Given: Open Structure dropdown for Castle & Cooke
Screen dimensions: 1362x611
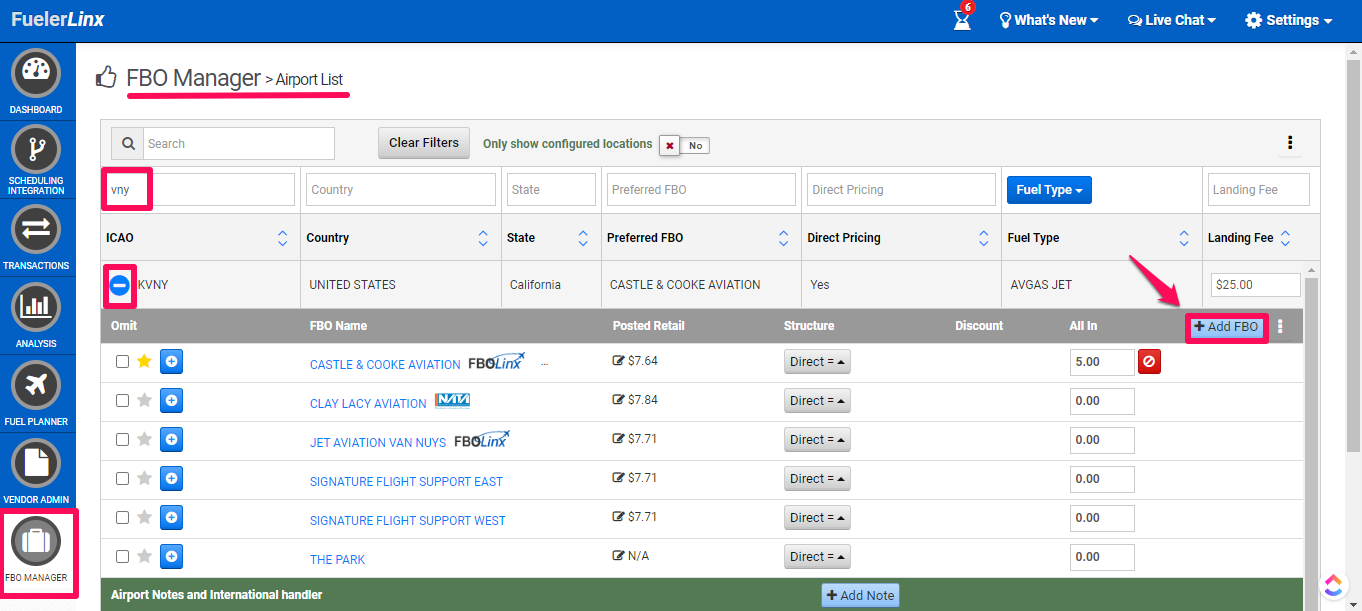Looking at the screenshot, I should pyautogui.click(x=817, y=362).
